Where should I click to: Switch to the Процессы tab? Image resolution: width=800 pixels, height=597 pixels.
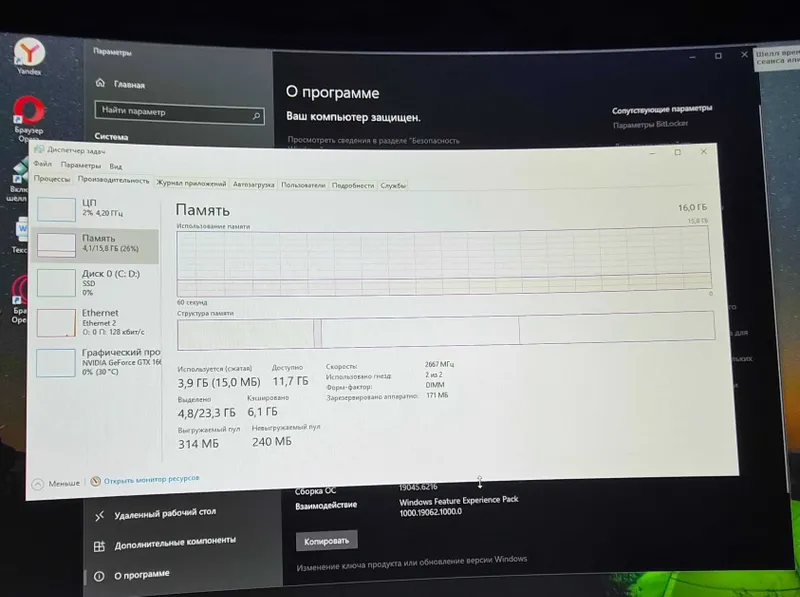point(52,179)
